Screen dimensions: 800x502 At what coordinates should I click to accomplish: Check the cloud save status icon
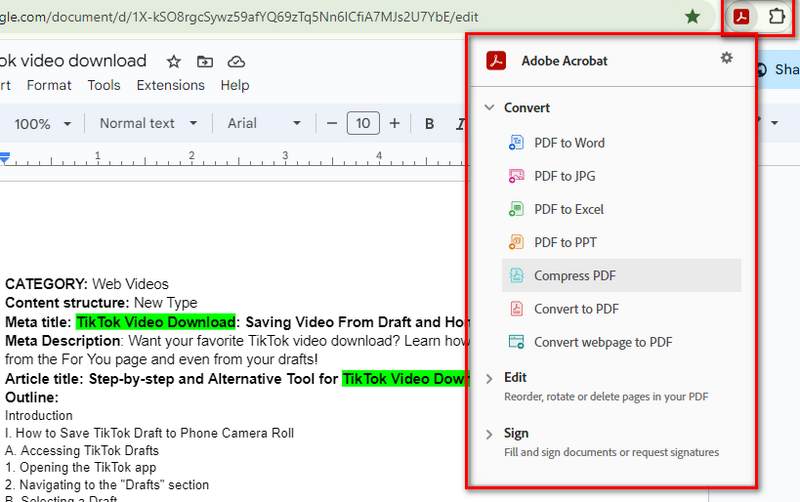tap(236, 62)
